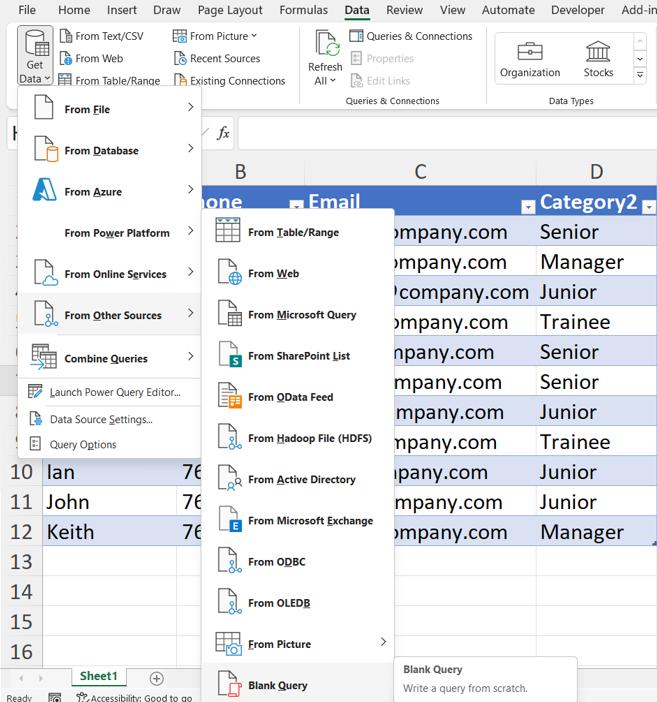Viewport: 657px width, 702px height.
Task: Expand the Combine Queries submenu
Action: pos(109,358)
